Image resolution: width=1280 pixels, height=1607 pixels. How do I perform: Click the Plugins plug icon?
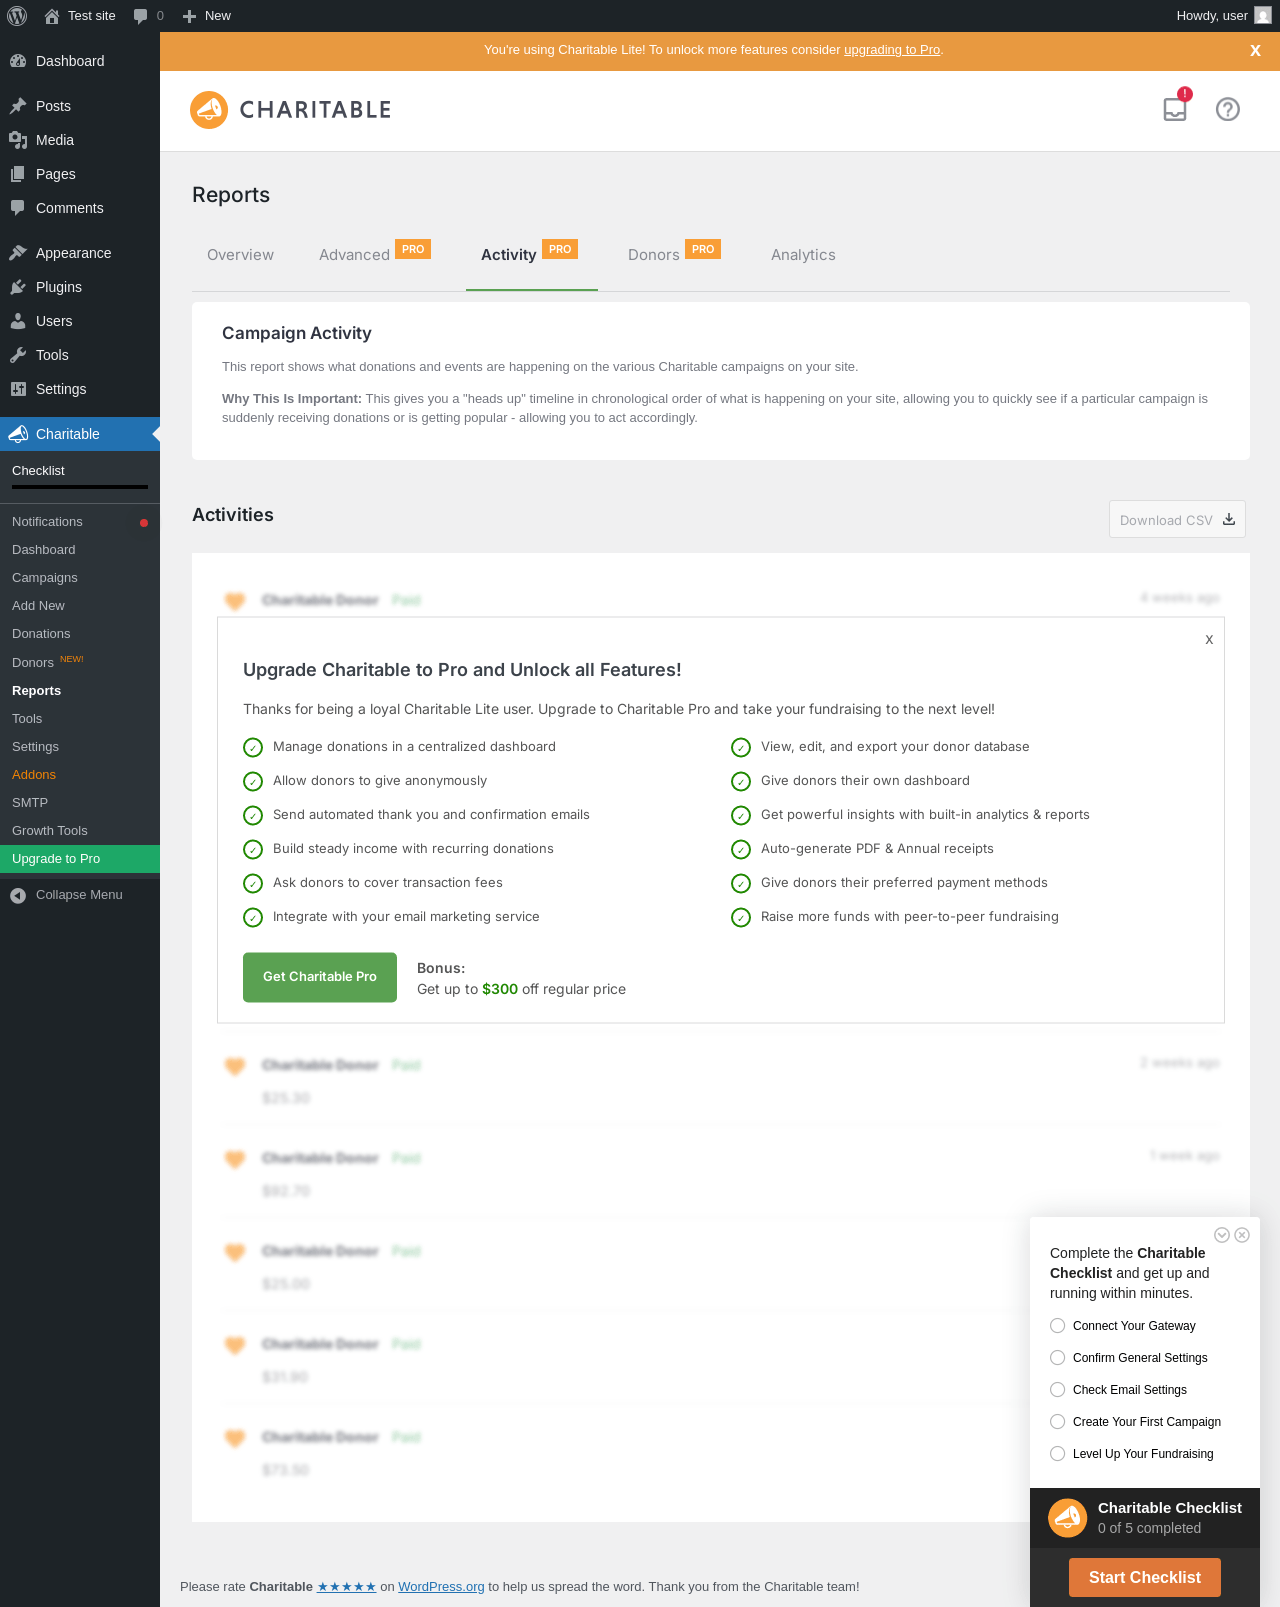point(18,287)
